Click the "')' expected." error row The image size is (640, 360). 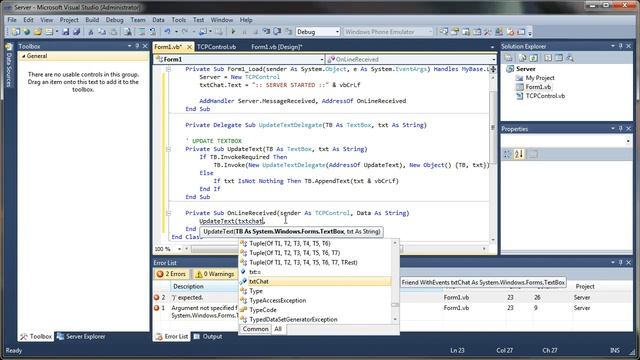point(392,298)
